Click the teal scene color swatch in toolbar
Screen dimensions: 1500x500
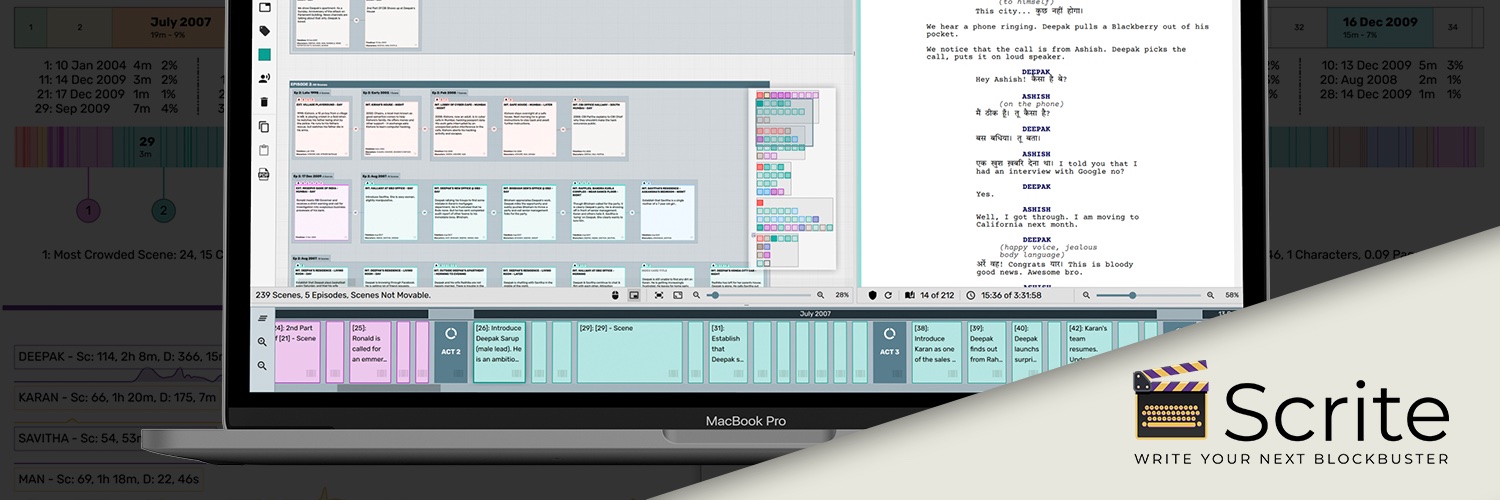pyautogui.click(x=264, y=55)
